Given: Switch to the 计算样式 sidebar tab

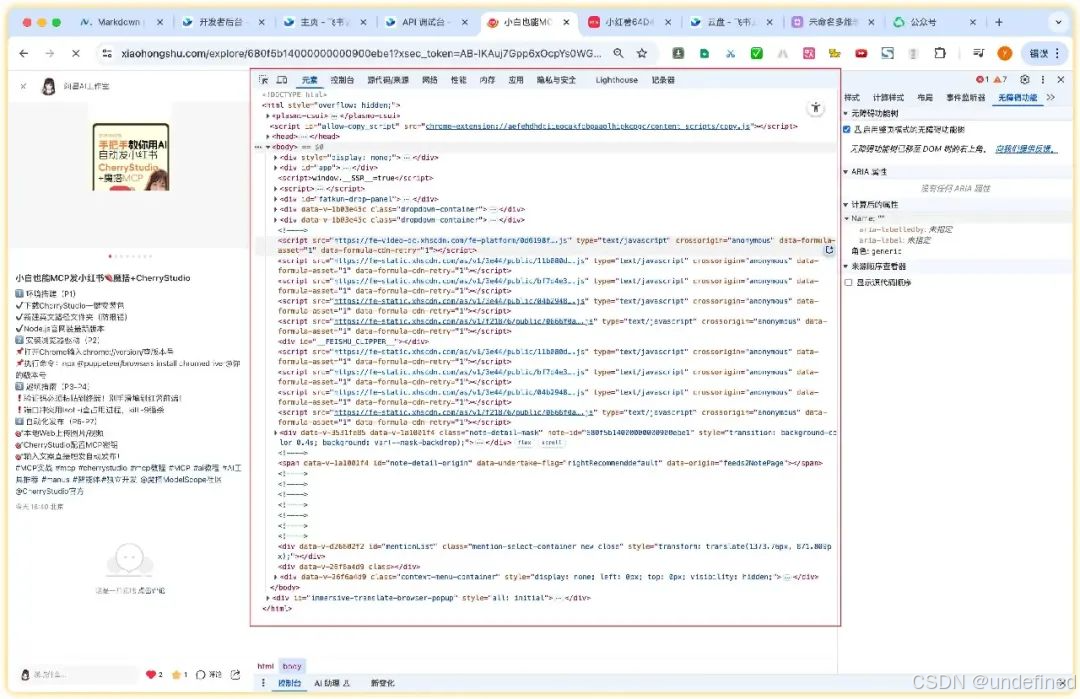Looking at the screenshot, I should tap(888, 98).
